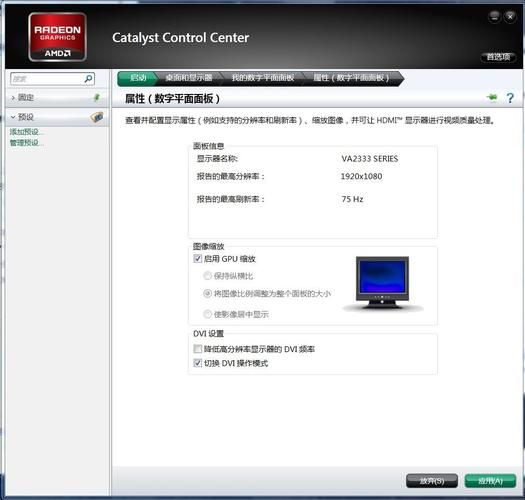This screenshot has height=500, width=525.
Task: Go to the 启动 breadcrumb tab
Action: click(x=138, y=78)
